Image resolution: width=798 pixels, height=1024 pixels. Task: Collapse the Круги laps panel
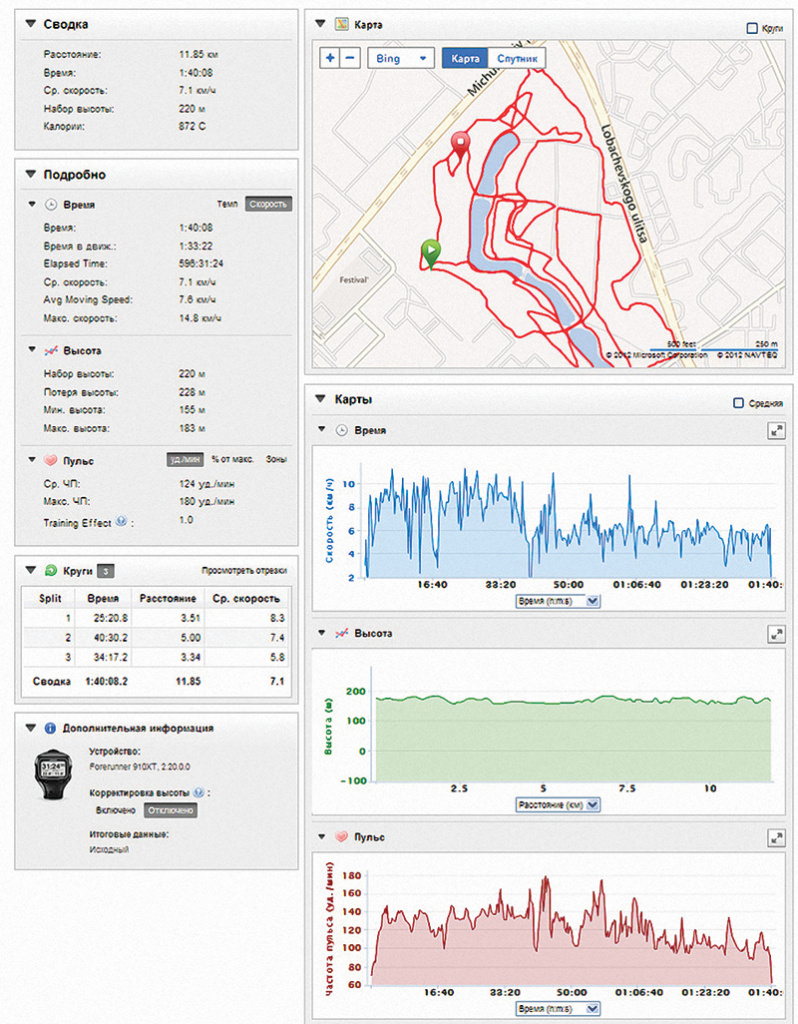(30, 570)
